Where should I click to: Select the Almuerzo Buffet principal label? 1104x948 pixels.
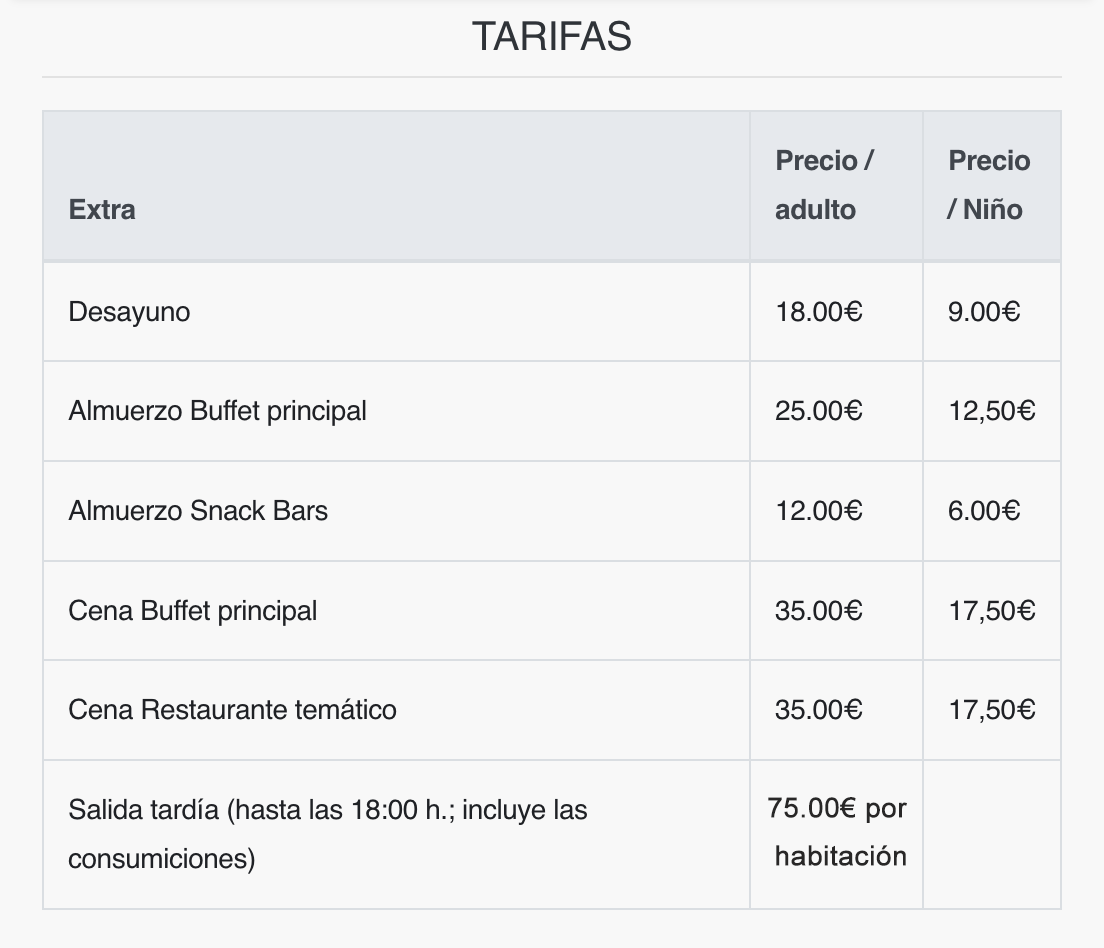coord(217,411)
